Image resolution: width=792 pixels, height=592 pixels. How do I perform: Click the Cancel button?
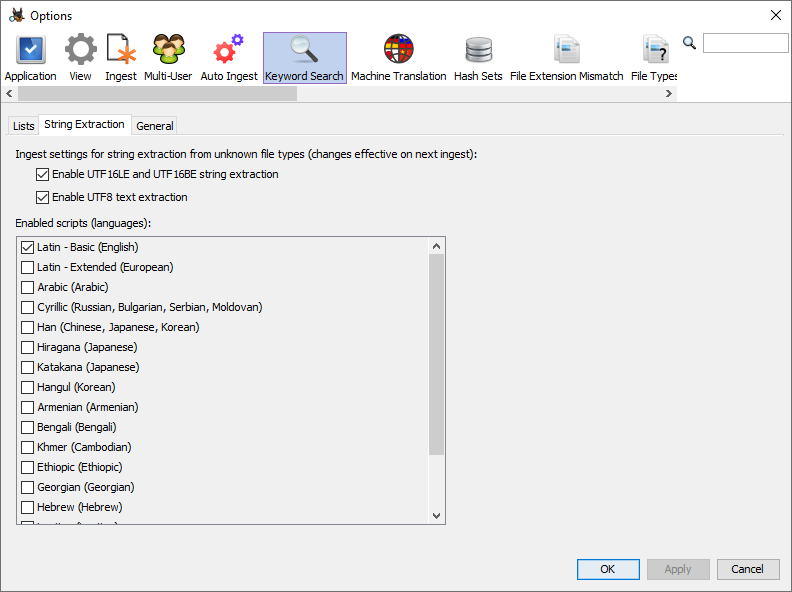point(747,569)
